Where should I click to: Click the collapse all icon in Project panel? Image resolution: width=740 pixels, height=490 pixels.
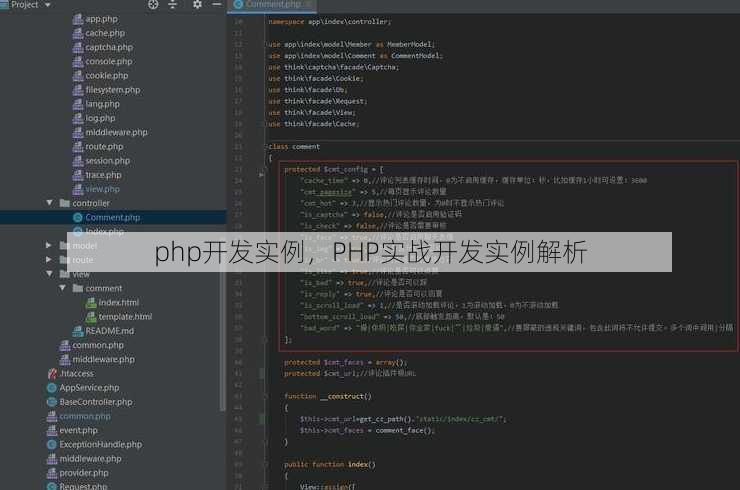(173, 5)
